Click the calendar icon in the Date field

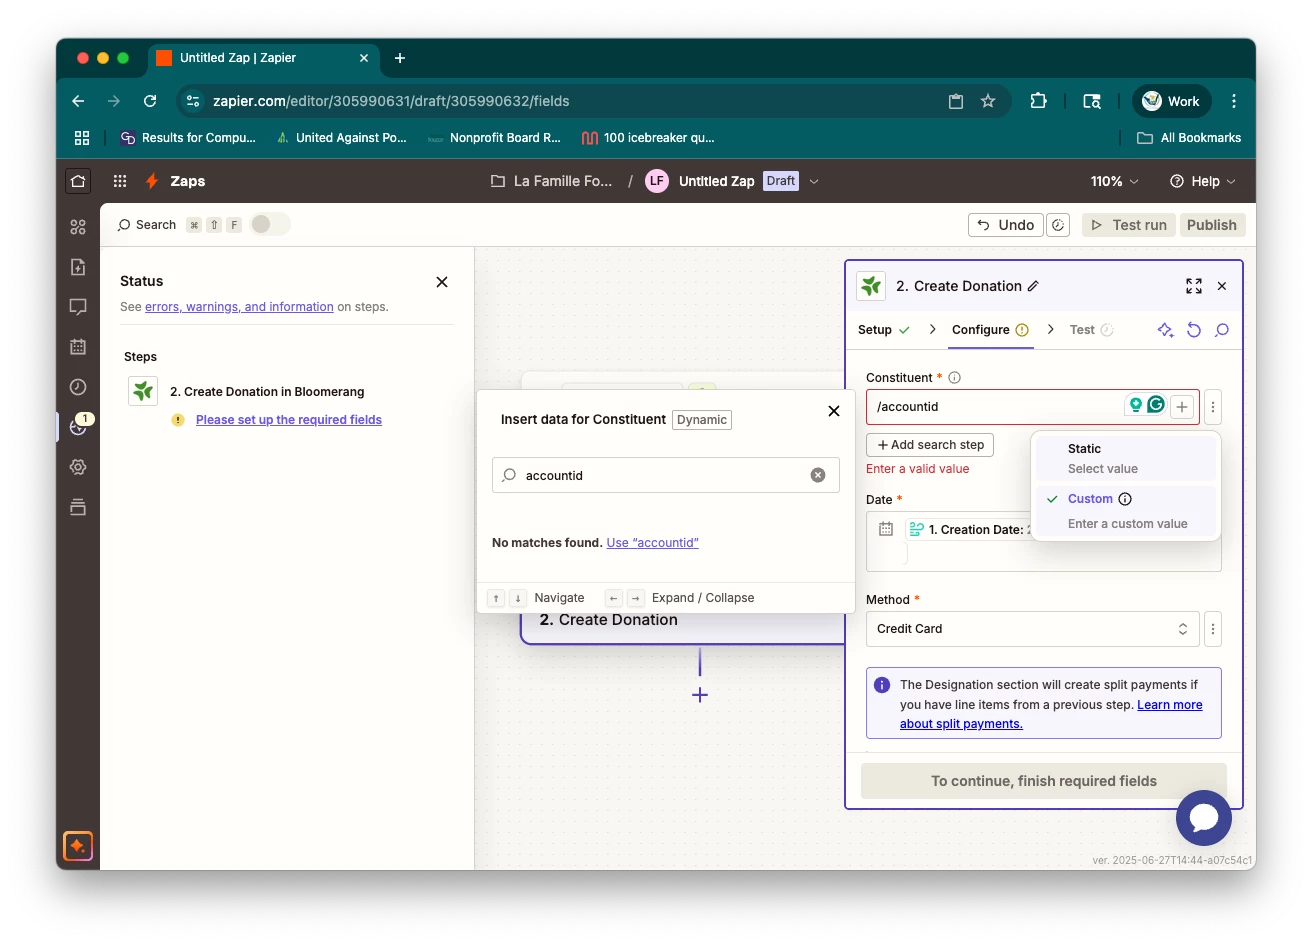coord(886,530)
